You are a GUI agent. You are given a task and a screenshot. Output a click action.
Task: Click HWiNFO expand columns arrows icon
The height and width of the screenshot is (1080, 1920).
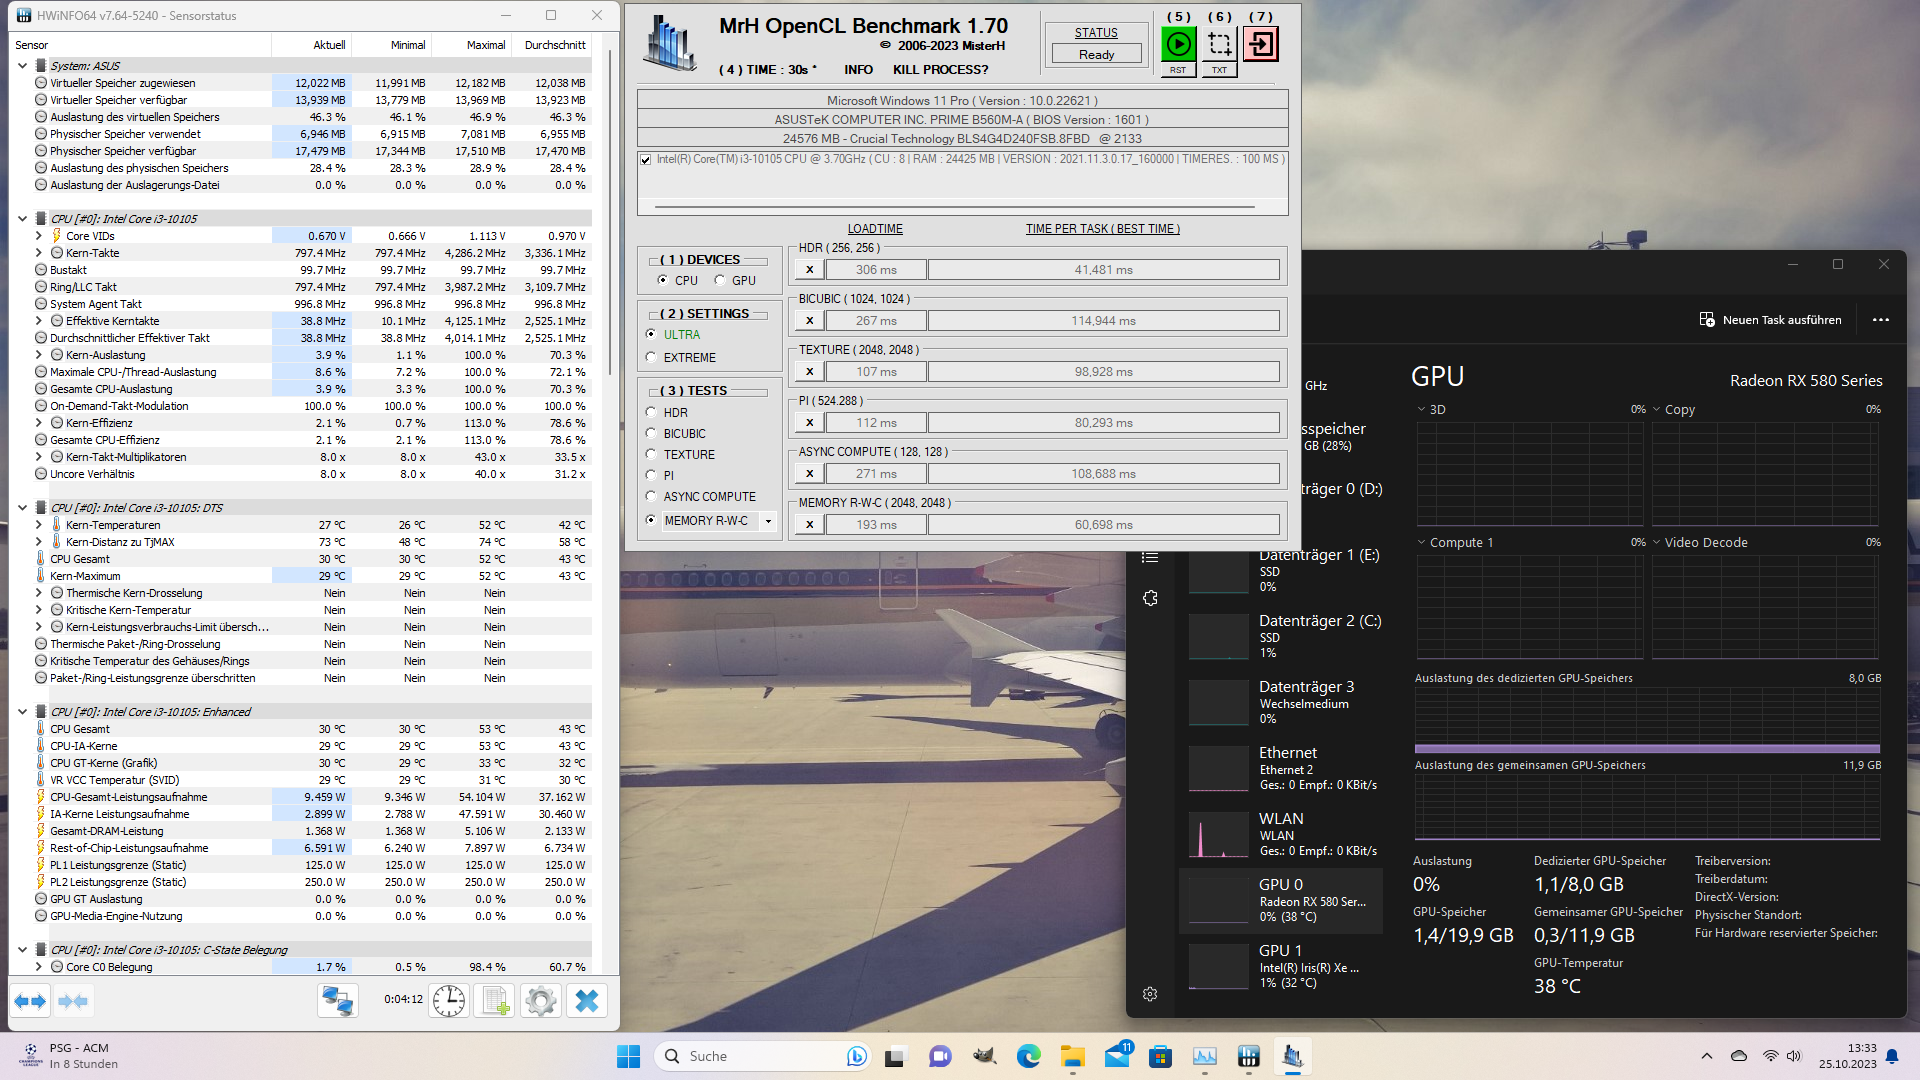pyautogui.click(x=30, y=1001)
